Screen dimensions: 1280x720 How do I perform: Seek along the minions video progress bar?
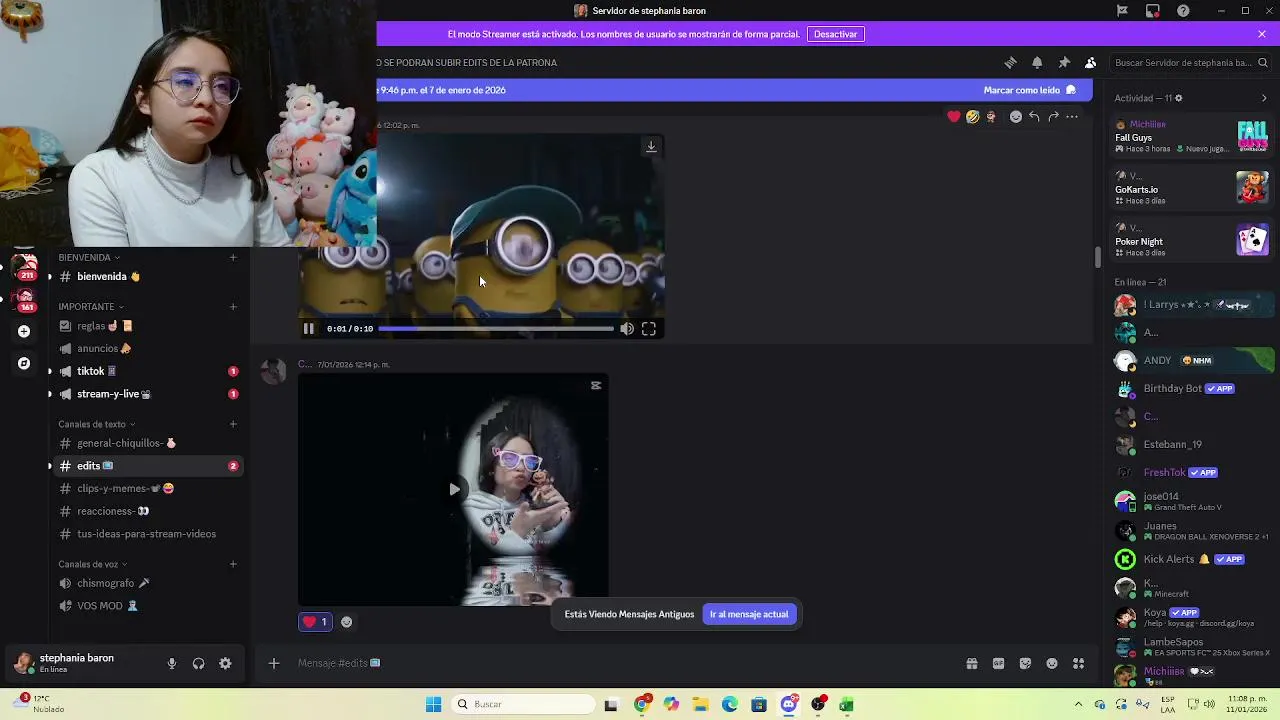pyautogui.click(x=496, y=328)
